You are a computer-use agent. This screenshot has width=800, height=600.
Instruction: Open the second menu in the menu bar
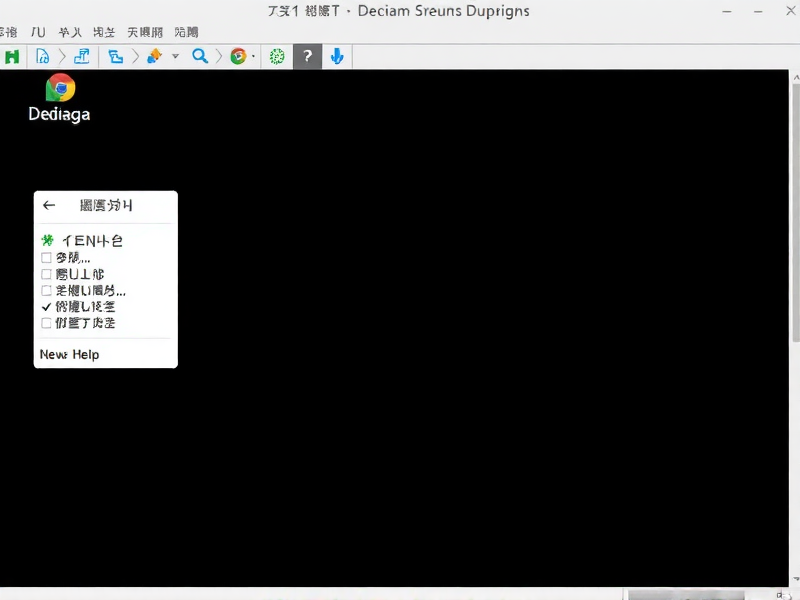coord(43,31)
